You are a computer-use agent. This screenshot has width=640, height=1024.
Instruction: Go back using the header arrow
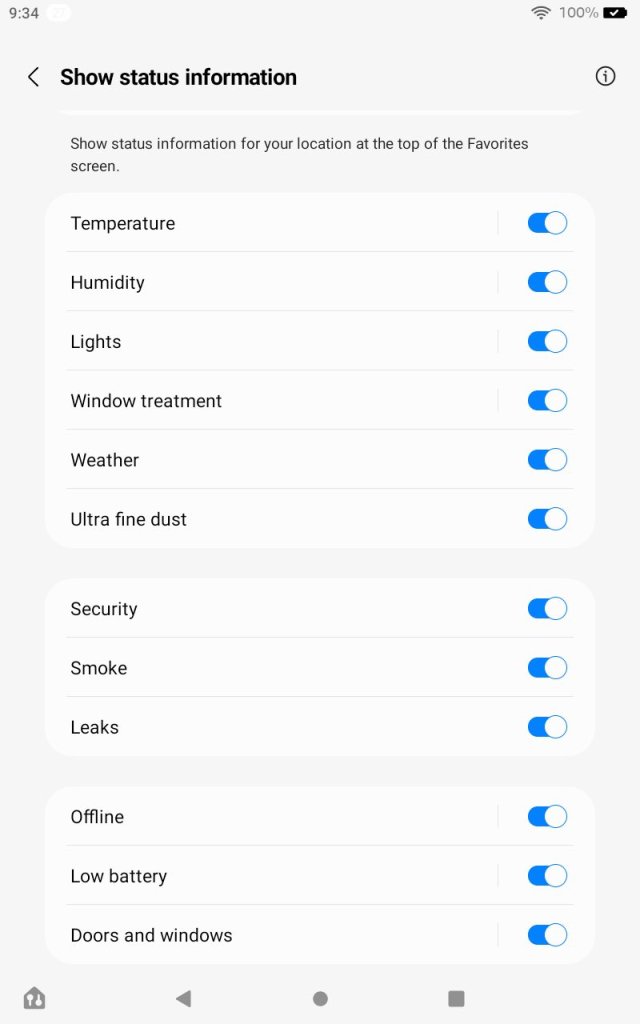coord(33,77)
